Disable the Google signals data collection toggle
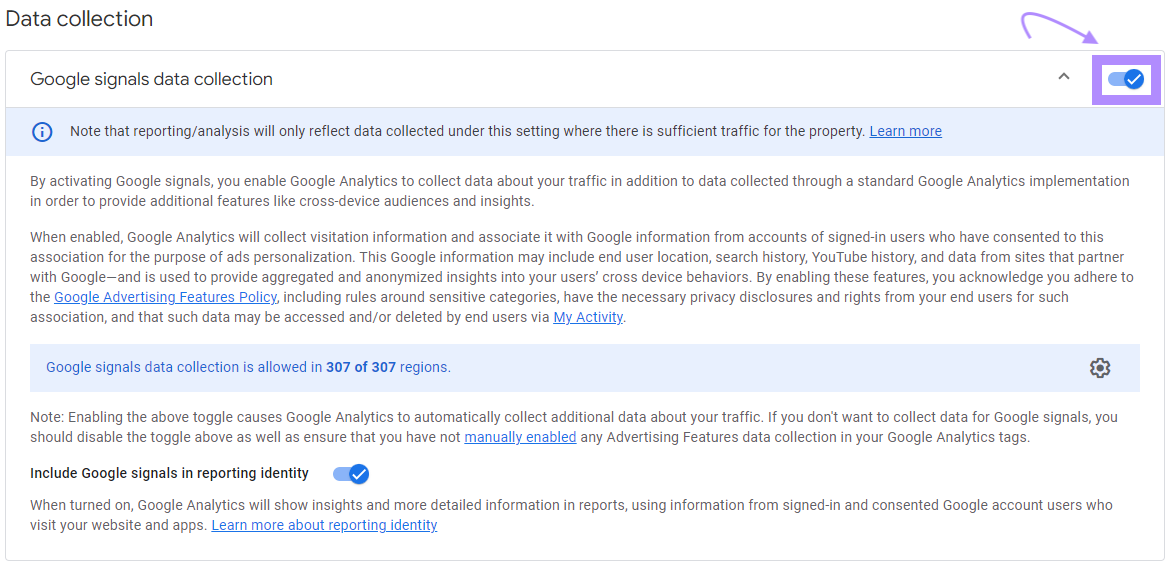The width and height of the screenshot is (1173, 577). tap(1126, 79)
